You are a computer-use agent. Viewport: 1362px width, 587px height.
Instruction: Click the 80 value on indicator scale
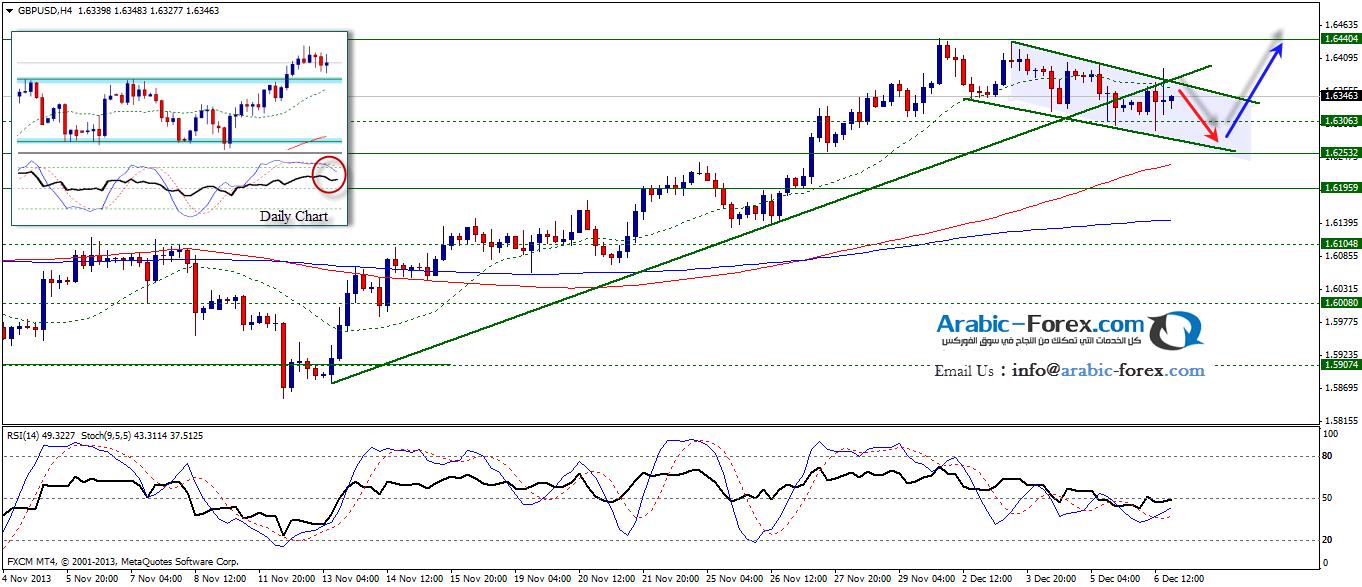pos(1328,456)
